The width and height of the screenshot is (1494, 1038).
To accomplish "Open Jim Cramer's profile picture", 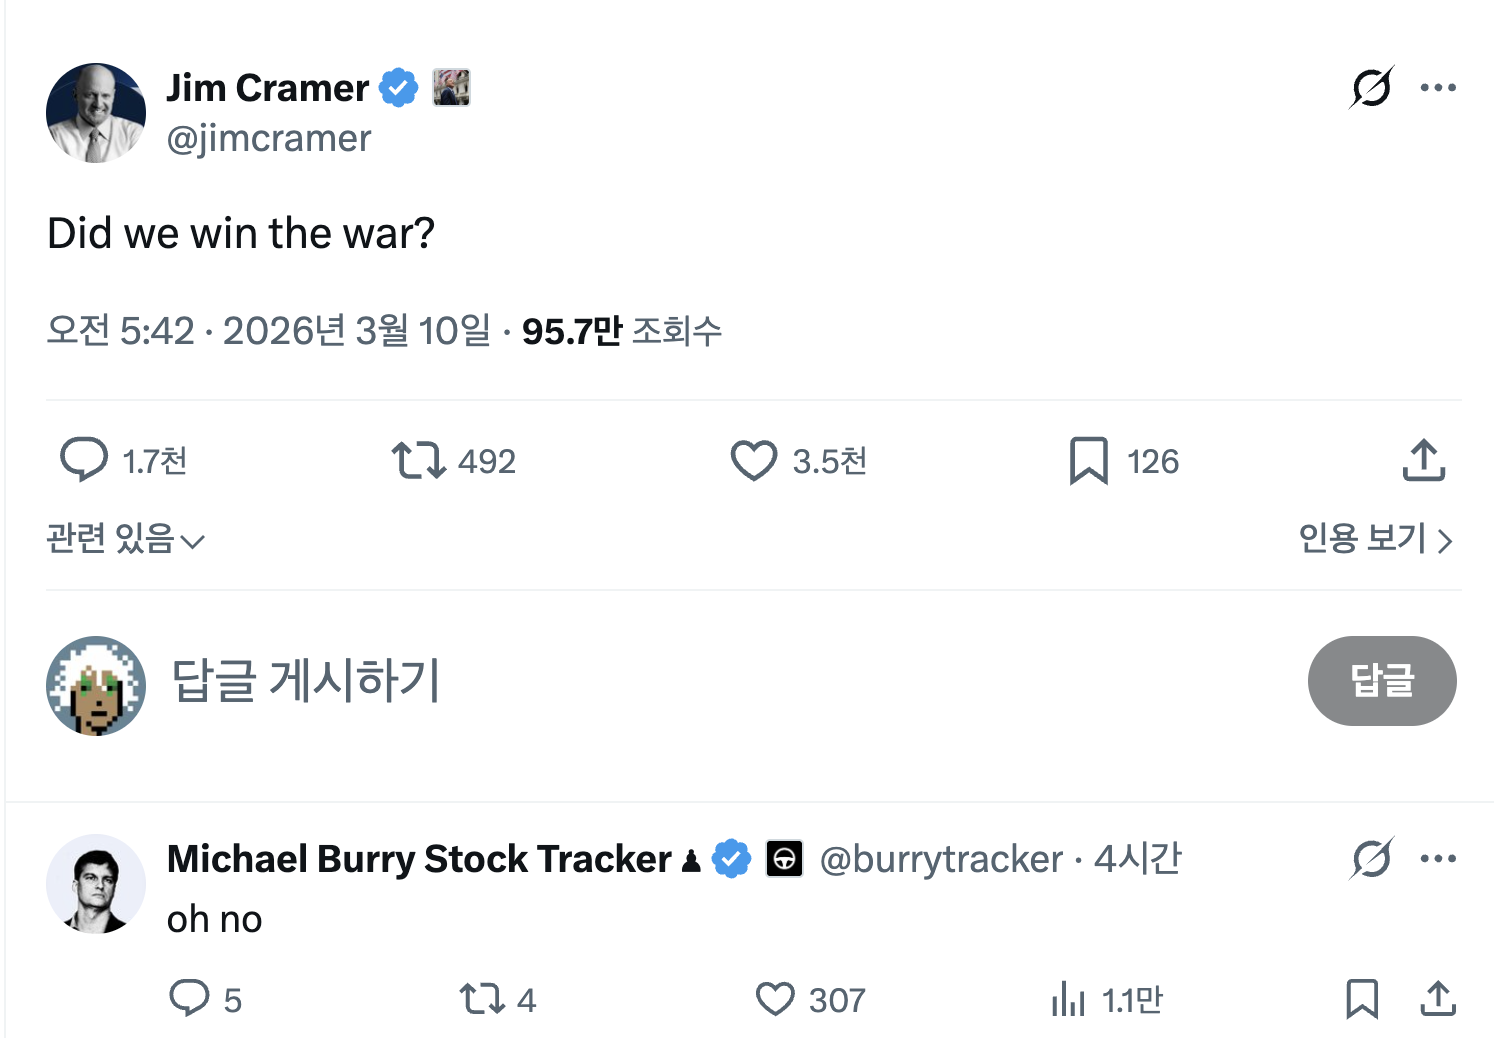I will [96, 113].
